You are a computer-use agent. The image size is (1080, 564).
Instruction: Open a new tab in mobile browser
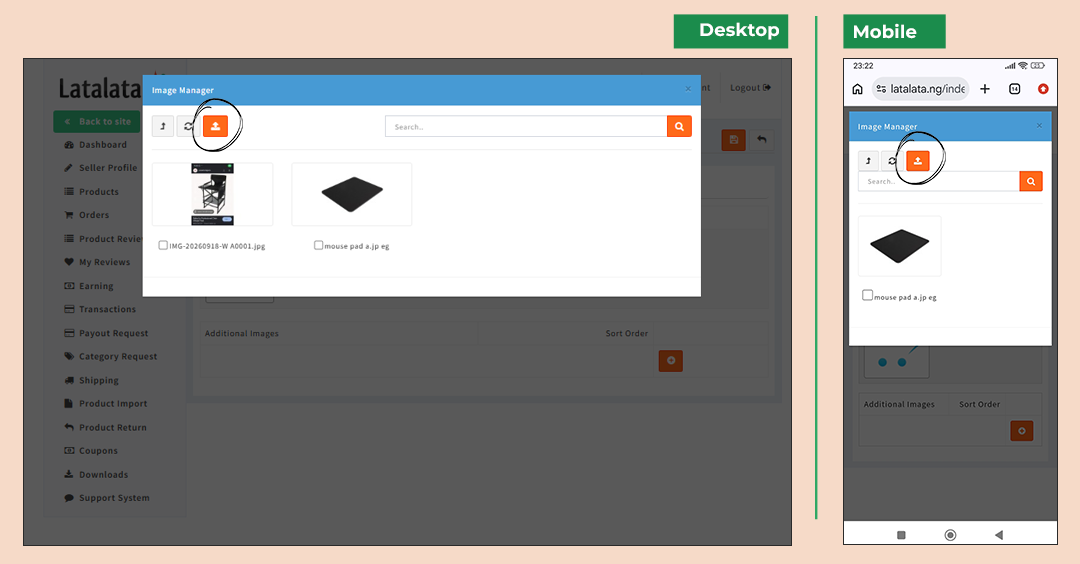tap(985, 89)
